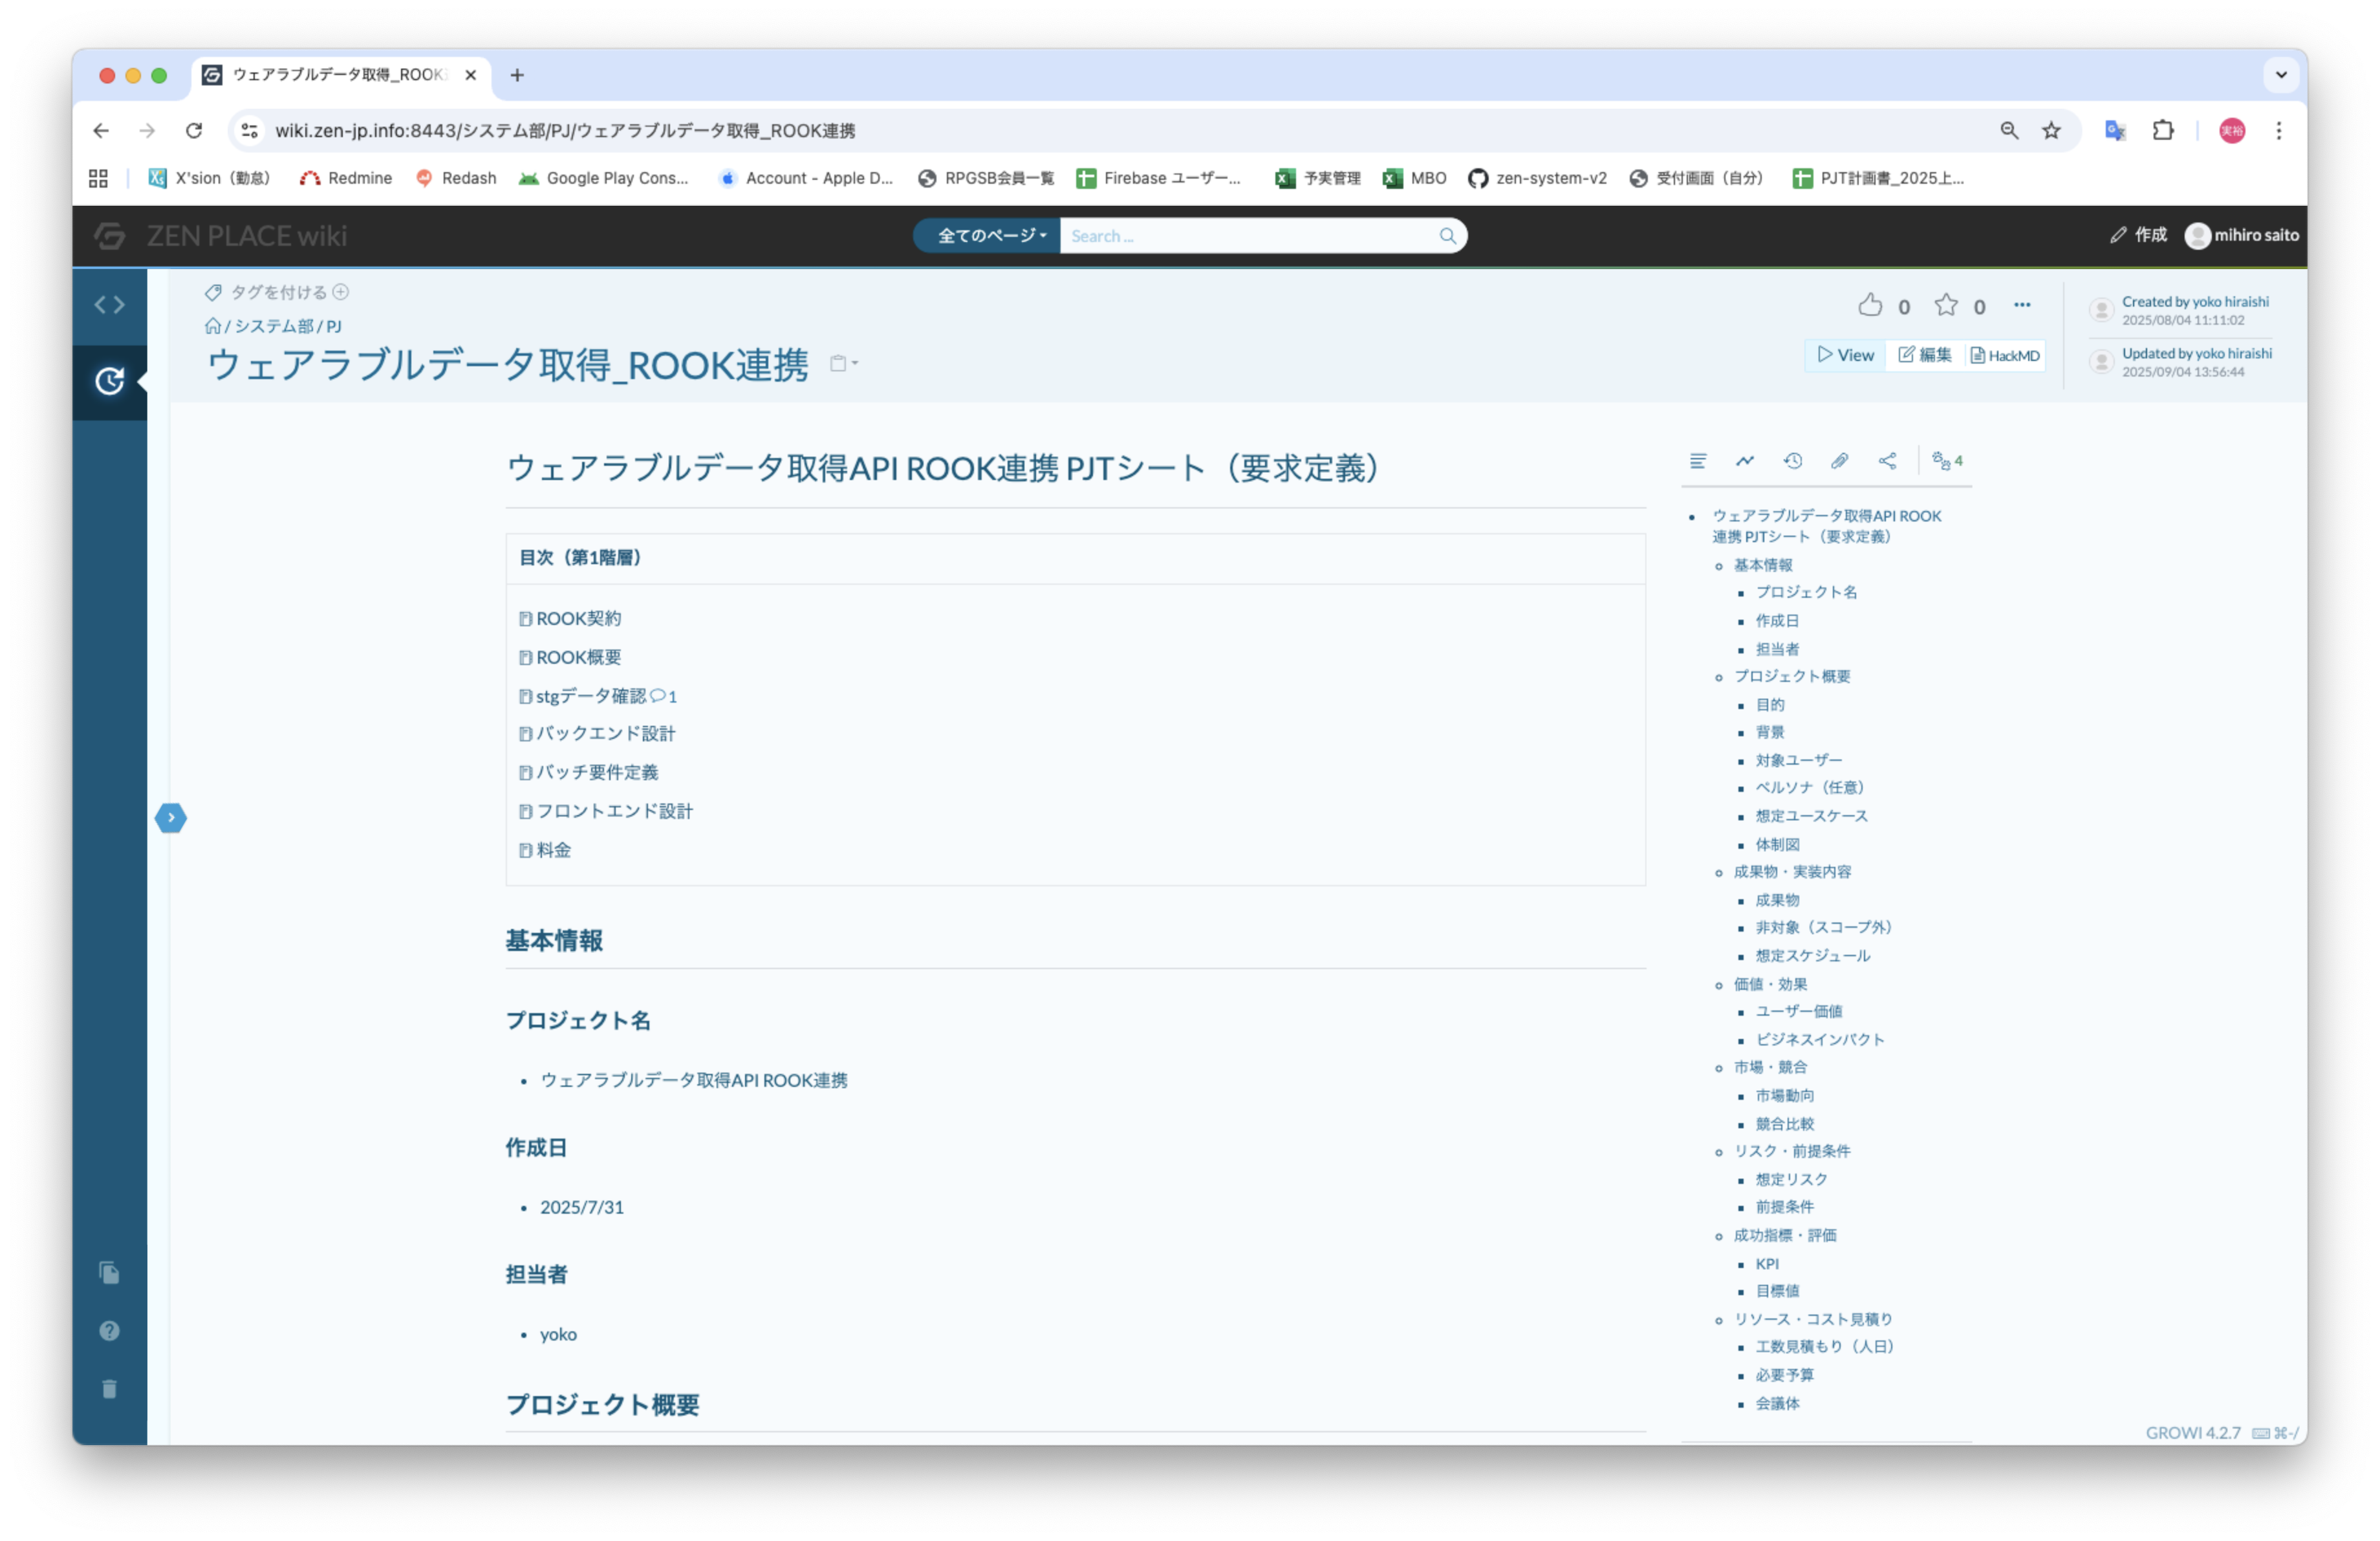Open the dropdown beside the page title
This screenshot has width=2380, height=1541.
(x=844, y=364)
